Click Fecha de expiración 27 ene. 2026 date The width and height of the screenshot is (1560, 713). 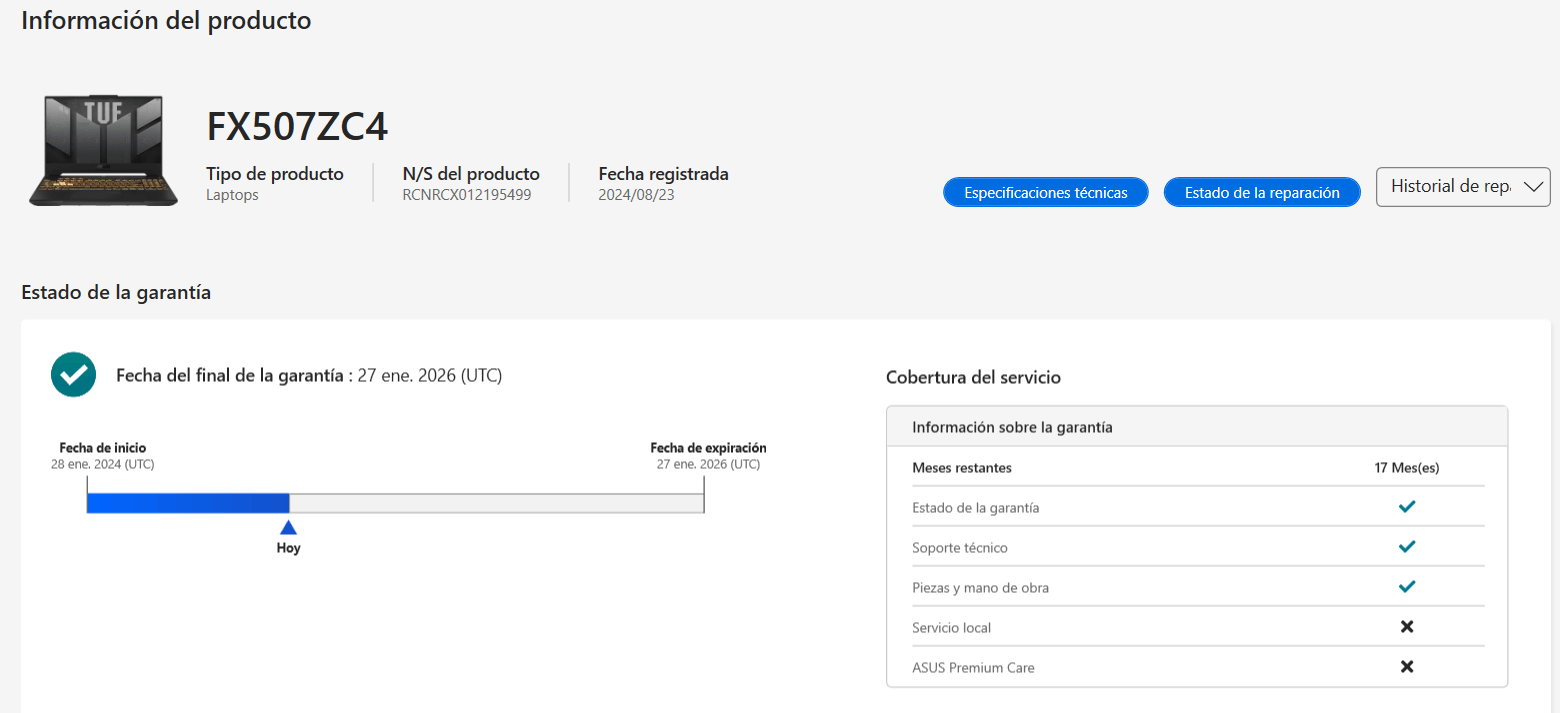coord(708,465)
